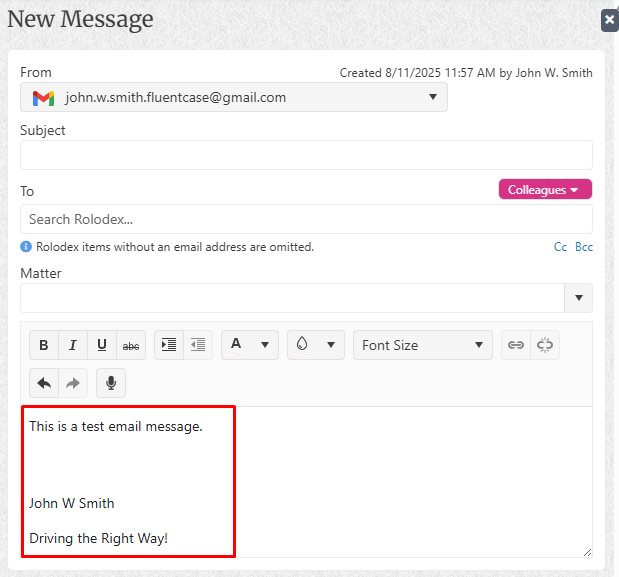Click the Gmail logo icon
619x577 pixels.
coord(43,98)
